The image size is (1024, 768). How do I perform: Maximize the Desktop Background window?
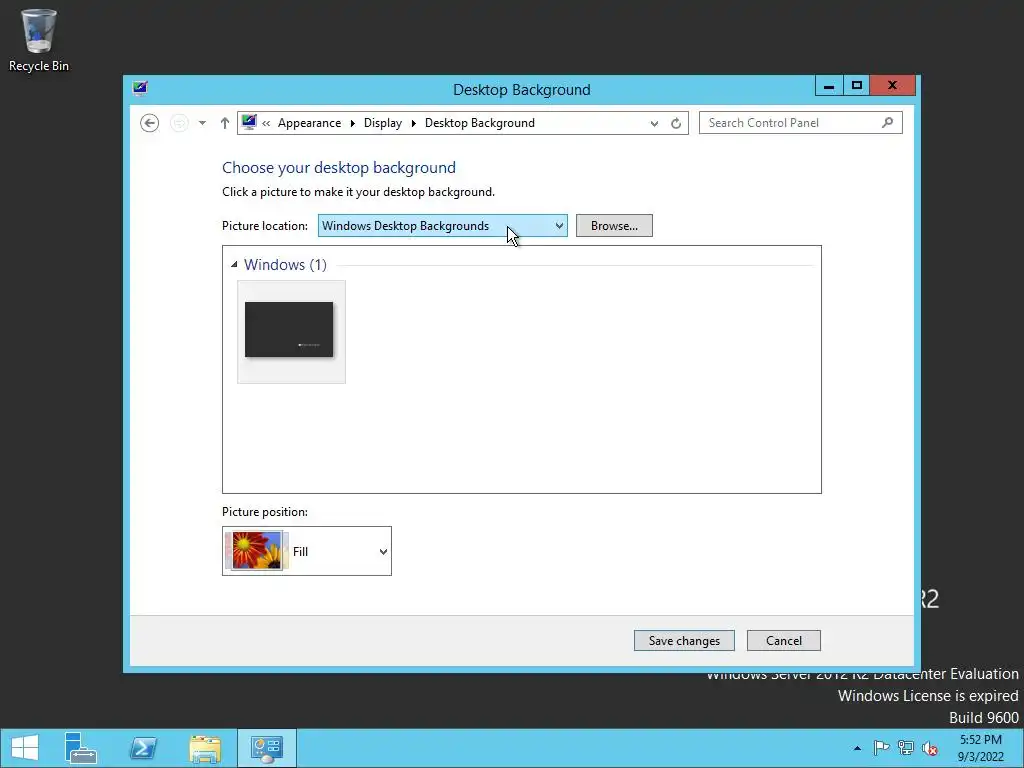[x=857, y=86]
